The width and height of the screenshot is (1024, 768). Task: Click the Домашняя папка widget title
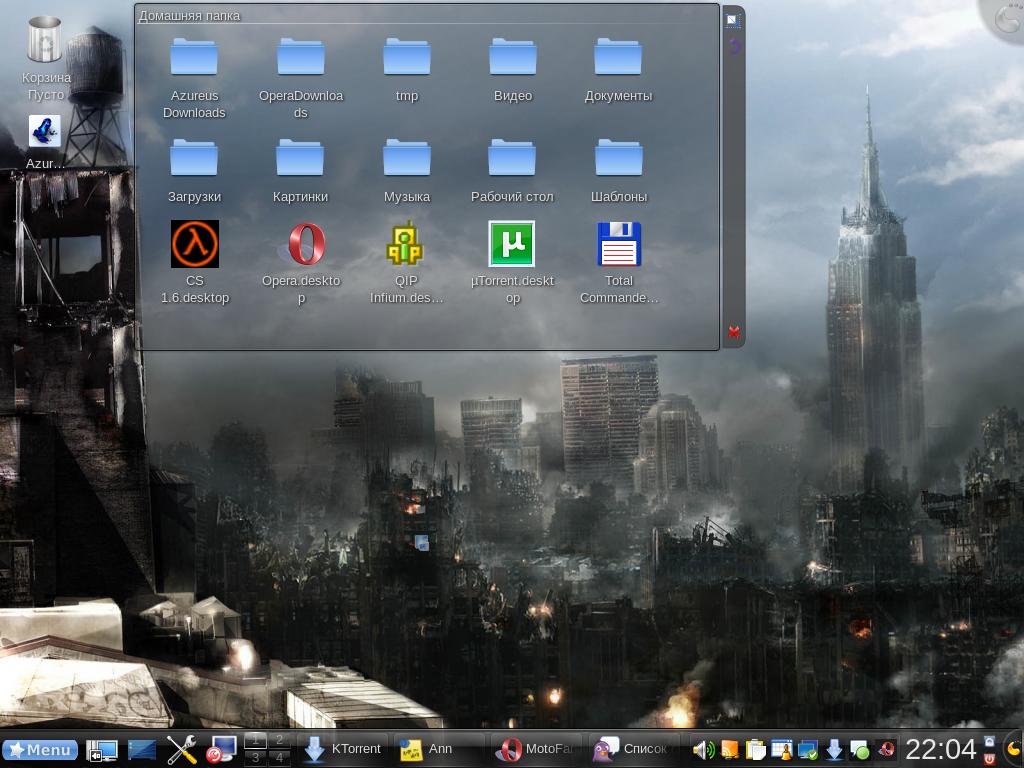(189, 16)
